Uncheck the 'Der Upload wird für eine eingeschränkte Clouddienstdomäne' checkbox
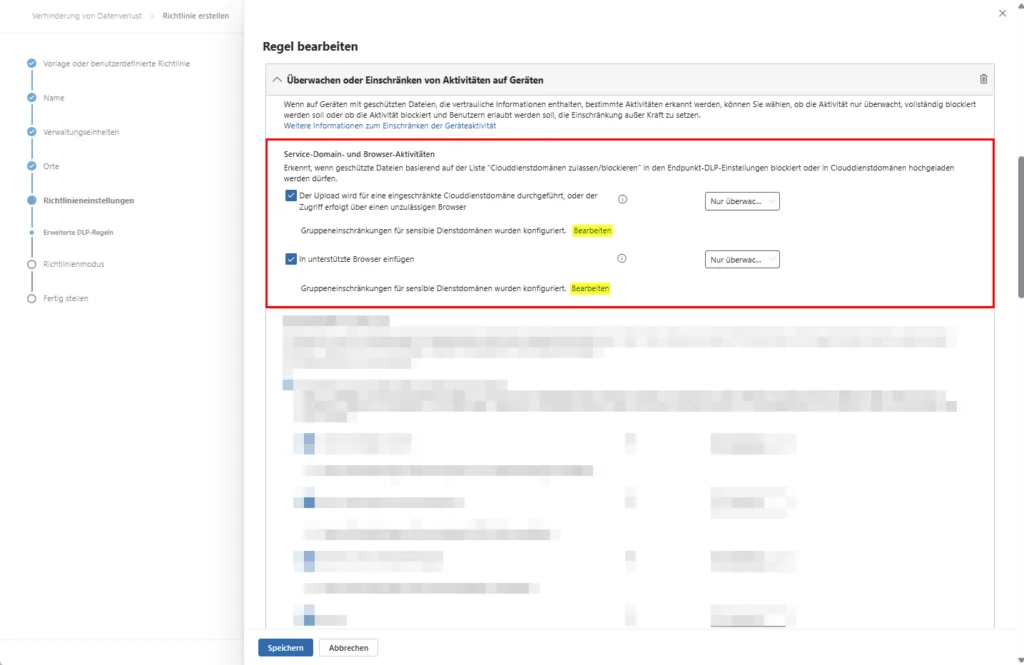Screen dimensions: 1024x665 click(x=291, y=196)
